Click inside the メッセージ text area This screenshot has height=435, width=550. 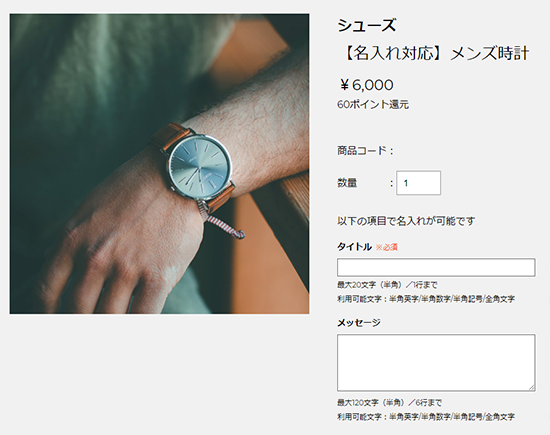pyautogui.click(x=436, y=363)
